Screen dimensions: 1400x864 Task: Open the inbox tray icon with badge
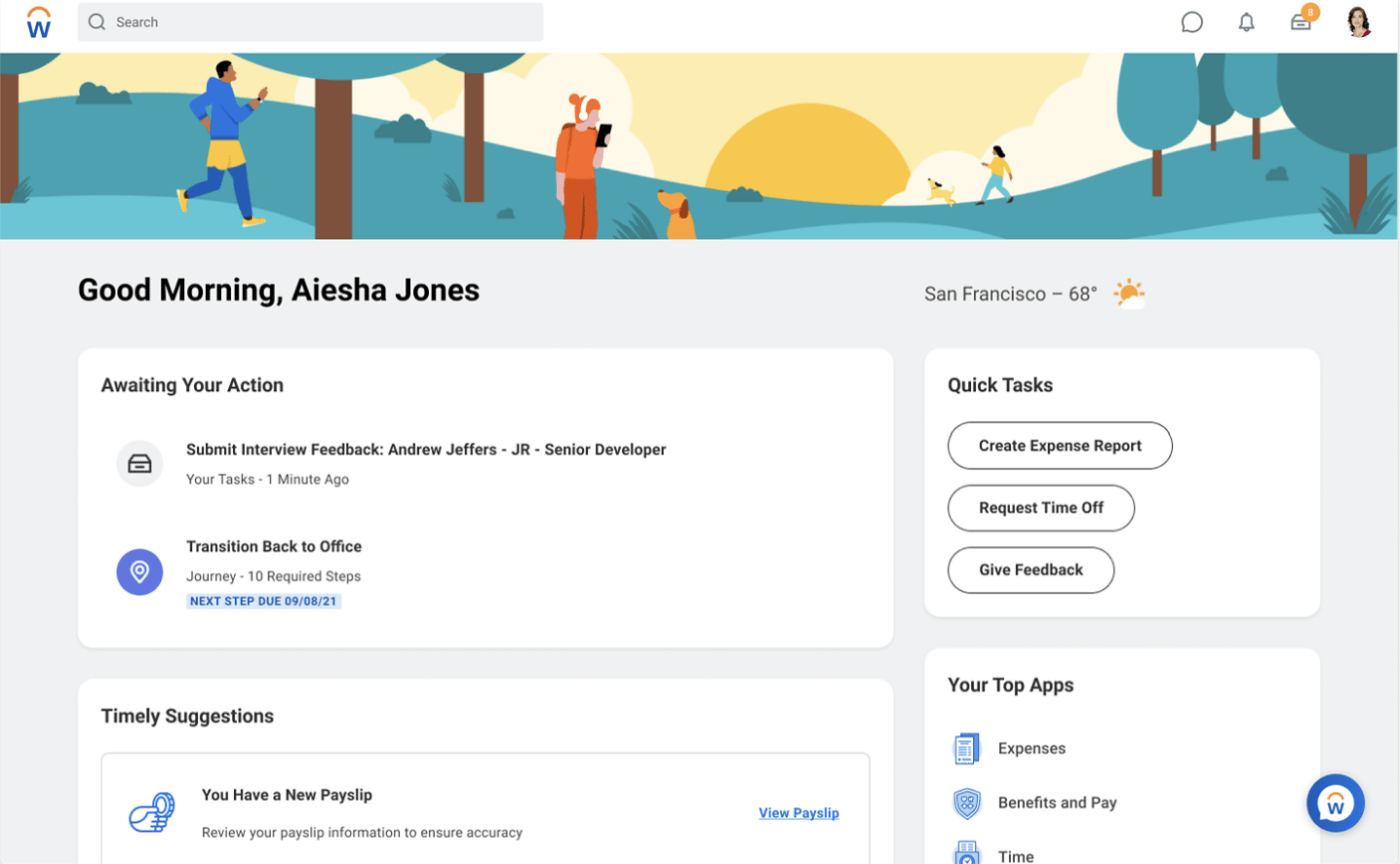point(1303,20)
